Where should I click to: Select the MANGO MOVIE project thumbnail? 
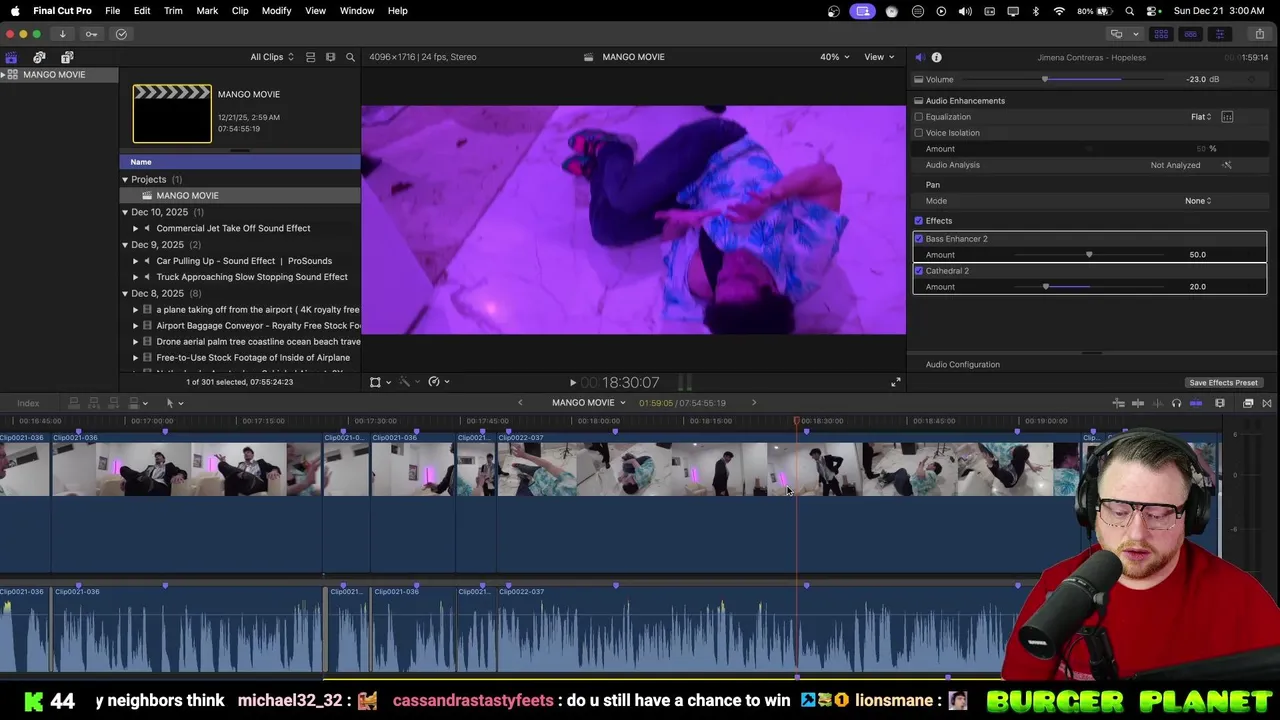(172, 114)
